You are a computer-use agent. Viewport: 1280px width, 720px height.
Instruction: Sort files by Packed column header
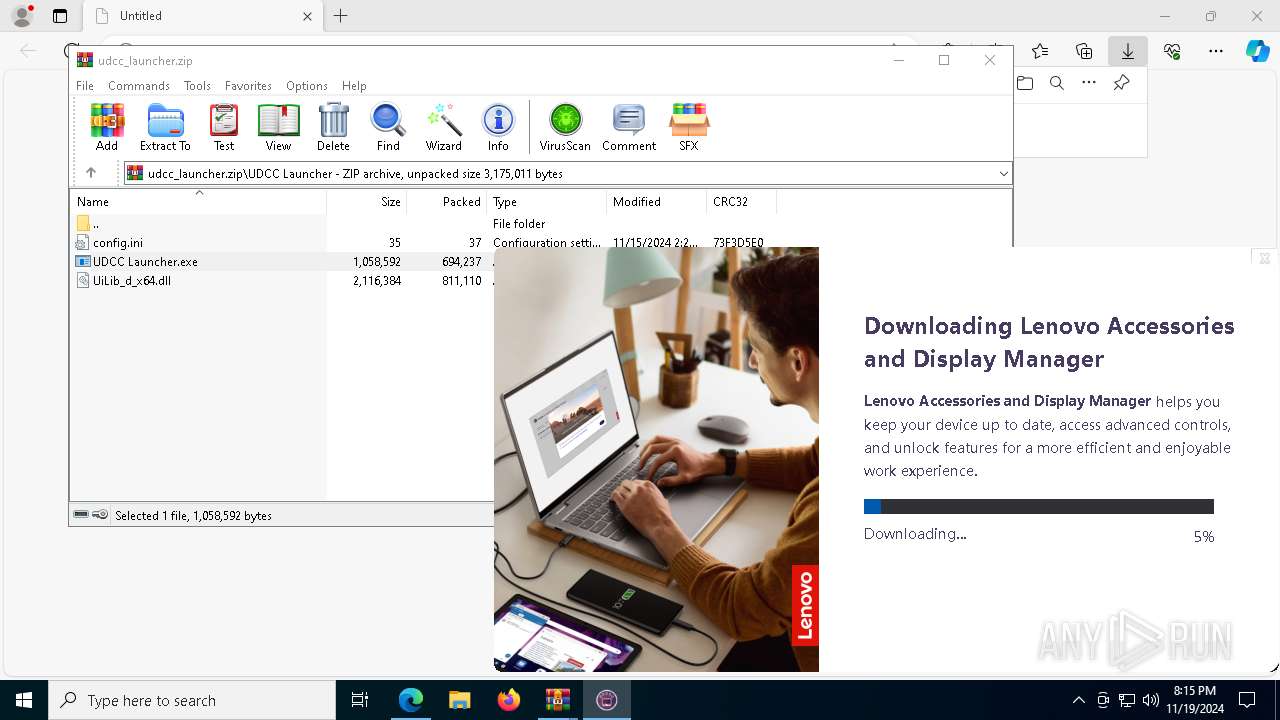pyautogui.click(x=447, y=202)
